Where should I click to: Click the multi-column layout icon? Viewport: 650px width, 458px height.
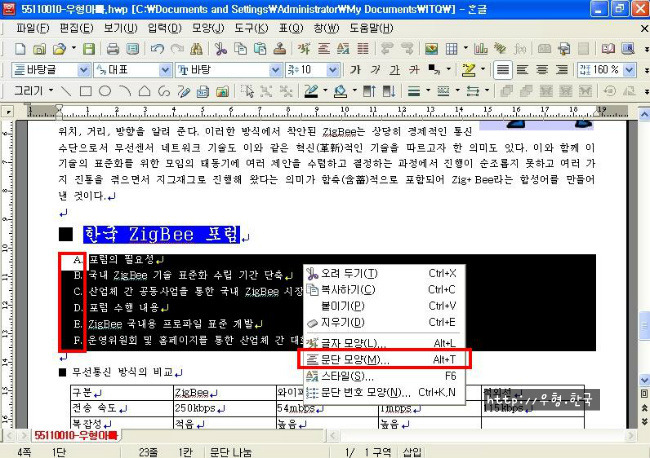[363, 49]
